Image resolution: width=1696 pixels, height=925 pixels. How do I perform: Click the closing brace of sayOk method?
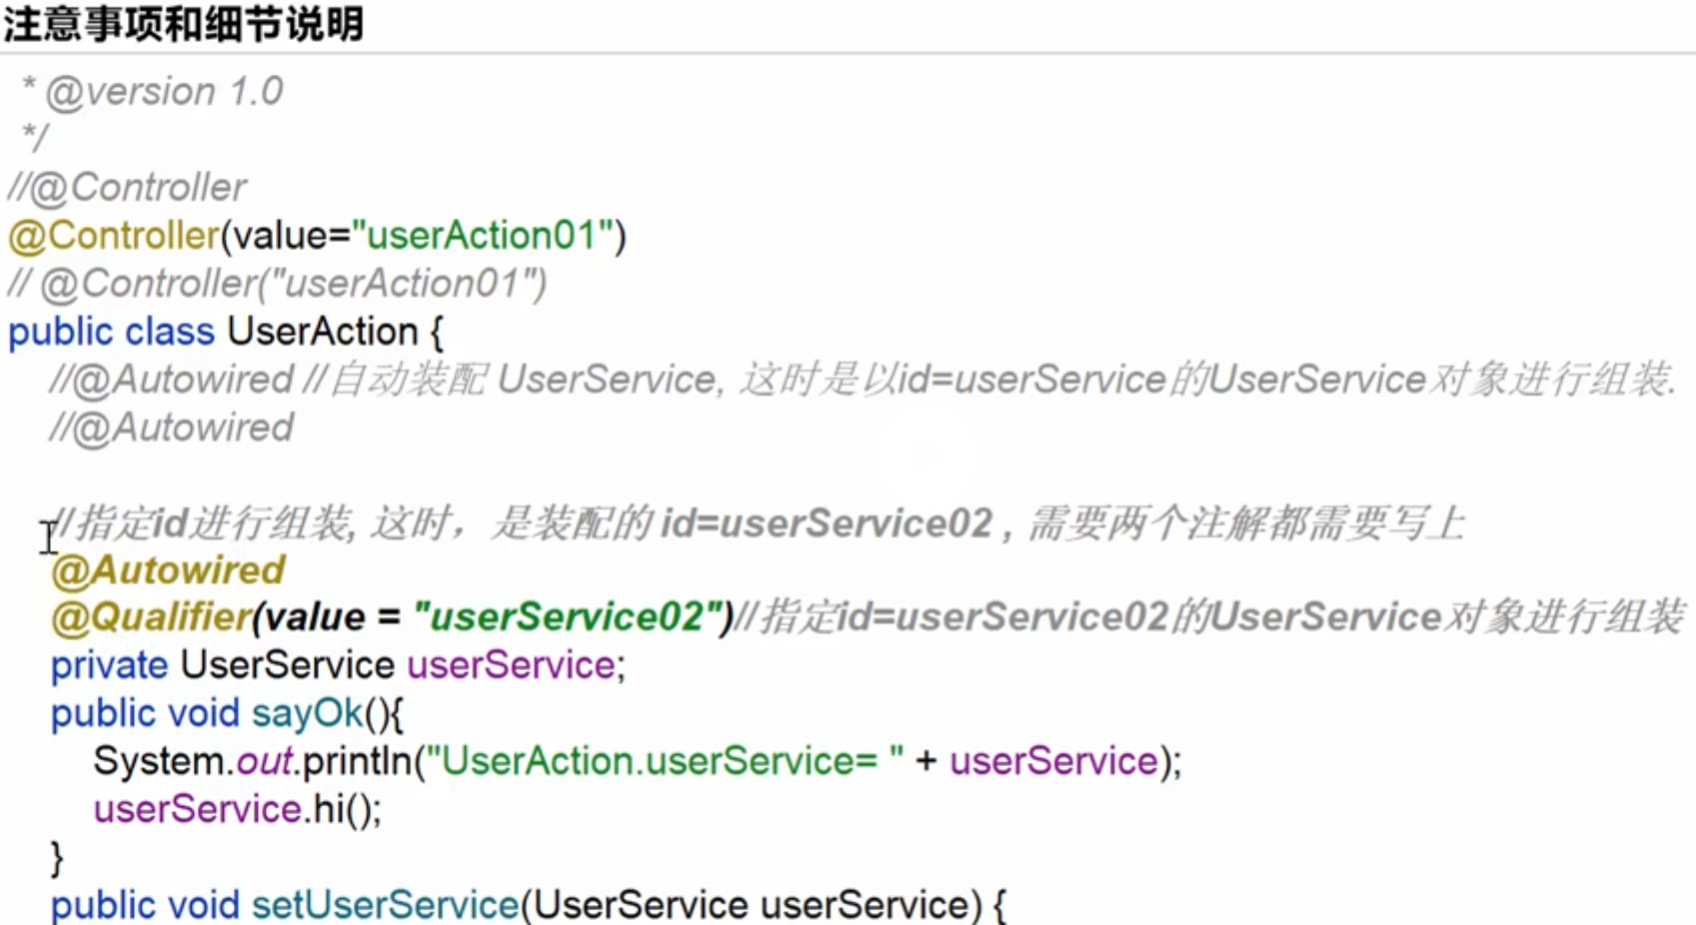tap(57, 857)
